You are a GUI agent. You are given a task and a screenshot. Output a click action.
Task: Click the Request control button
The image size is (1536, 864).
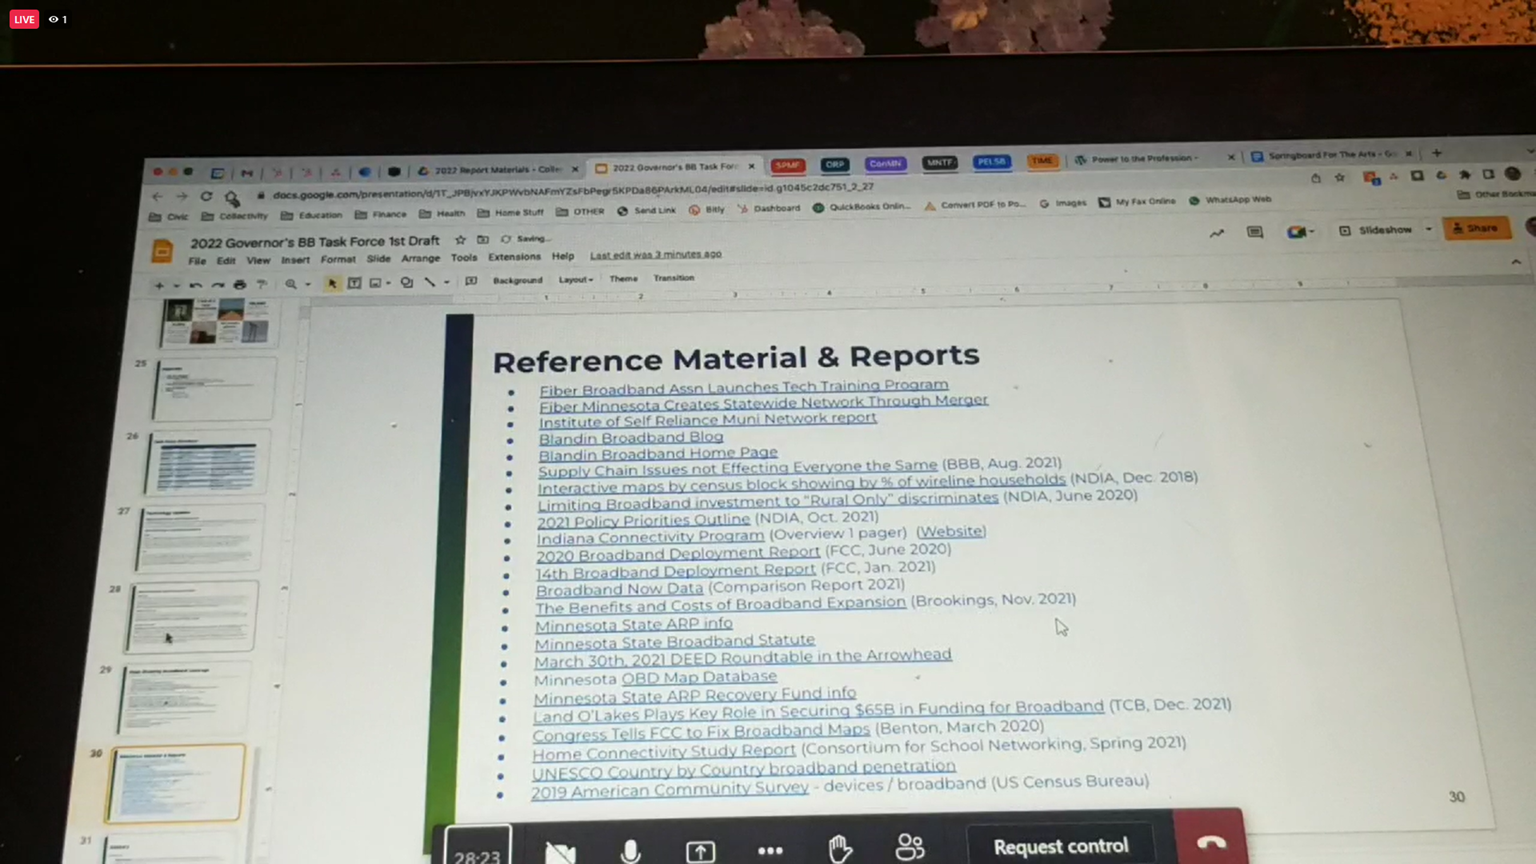[1060, 846]
